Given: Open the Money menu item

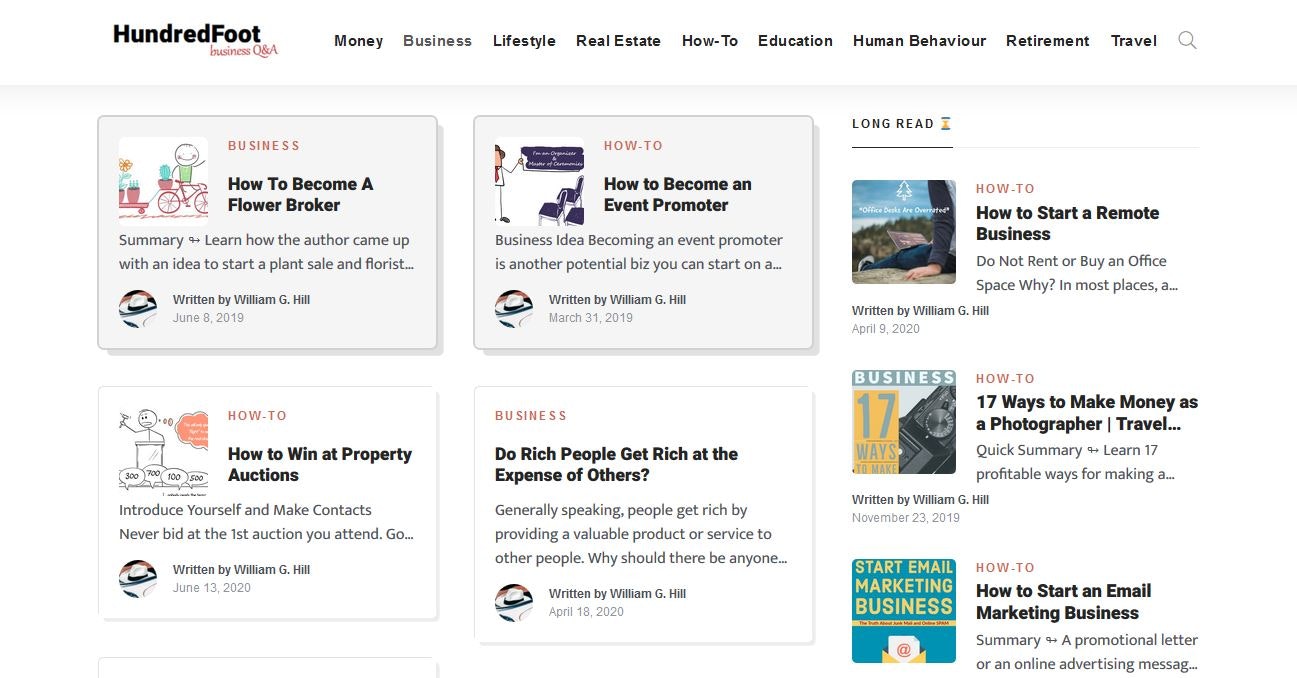Looking at the screenshot, I should coord(358,41).
